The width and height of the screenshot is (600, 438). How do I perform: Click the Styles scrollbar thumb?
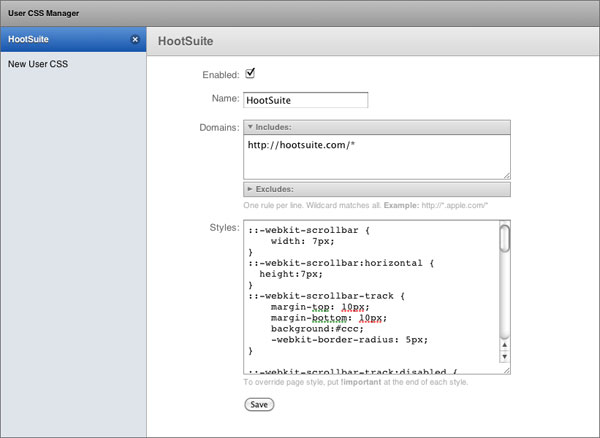[x=505, y=238]
